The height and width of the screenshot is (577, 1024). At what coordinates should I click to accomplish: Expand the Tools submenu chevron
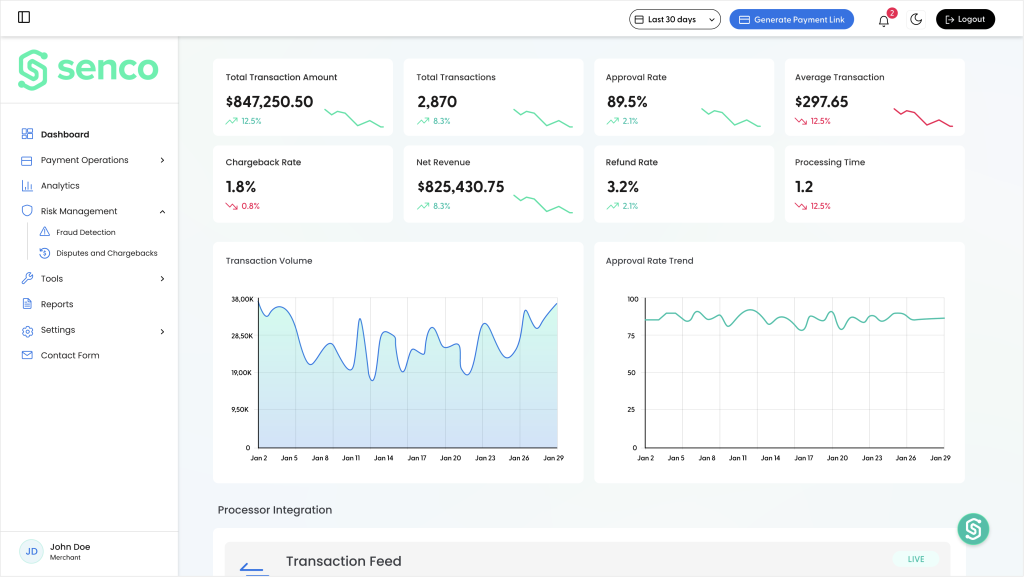(162, 279)
